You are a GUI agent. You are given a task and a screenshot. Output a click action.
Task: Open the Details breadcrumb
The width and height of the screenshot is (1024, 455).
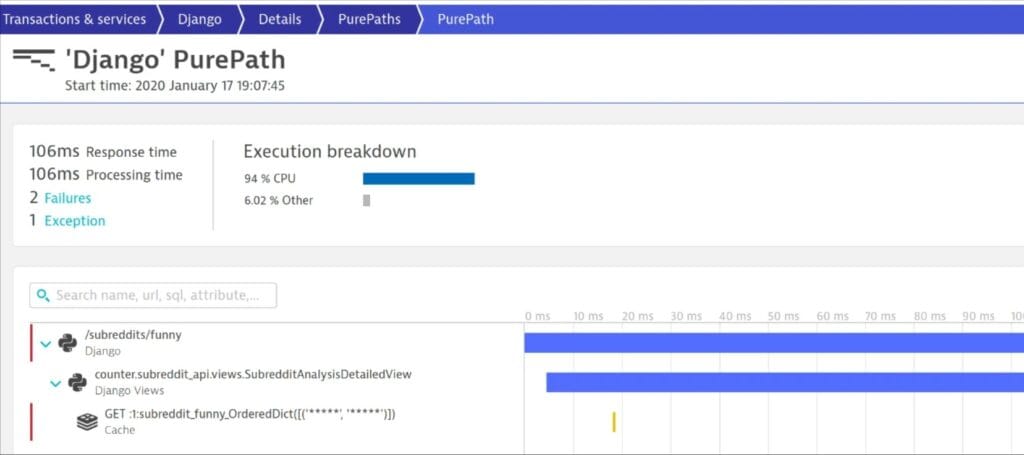280,20
